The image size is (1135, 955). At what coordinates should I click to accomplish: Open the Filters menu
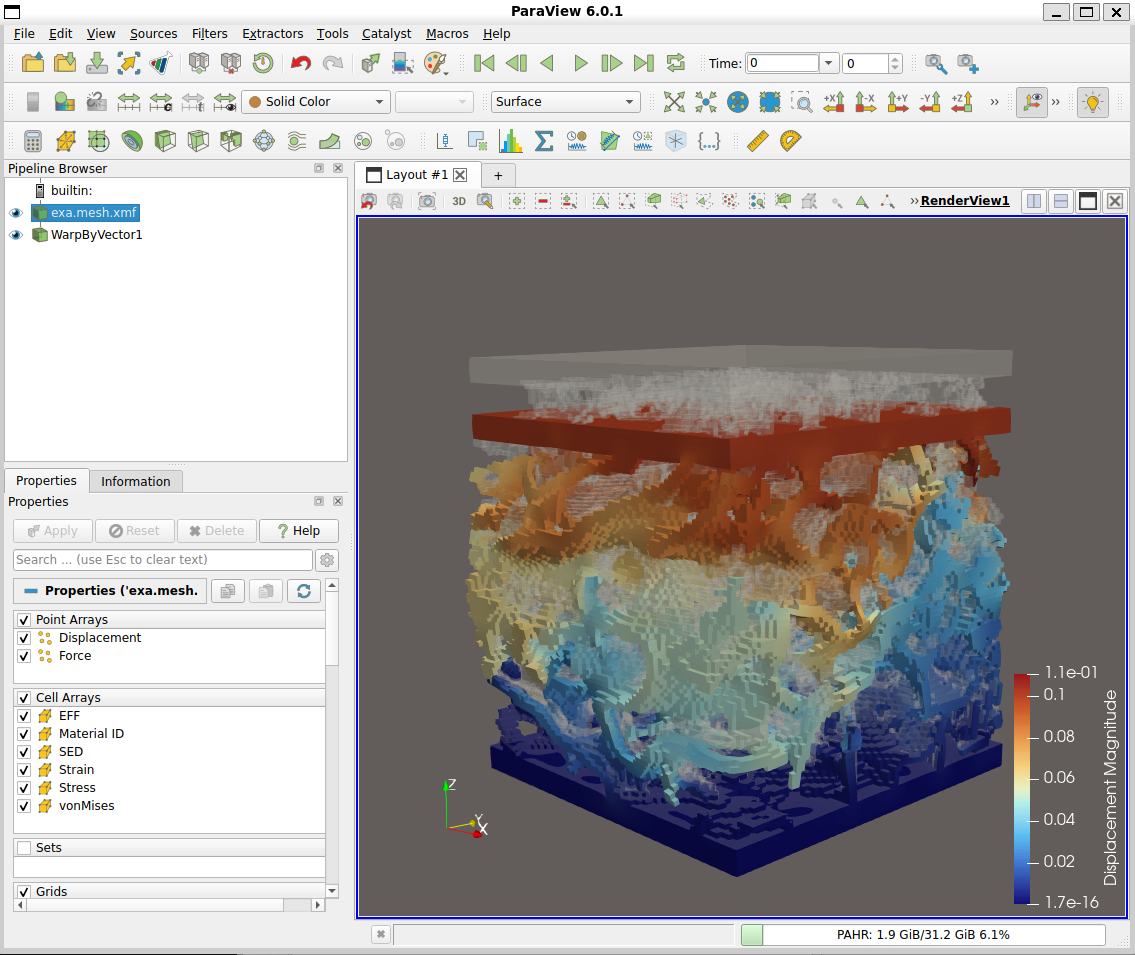(x=209, y=33)
